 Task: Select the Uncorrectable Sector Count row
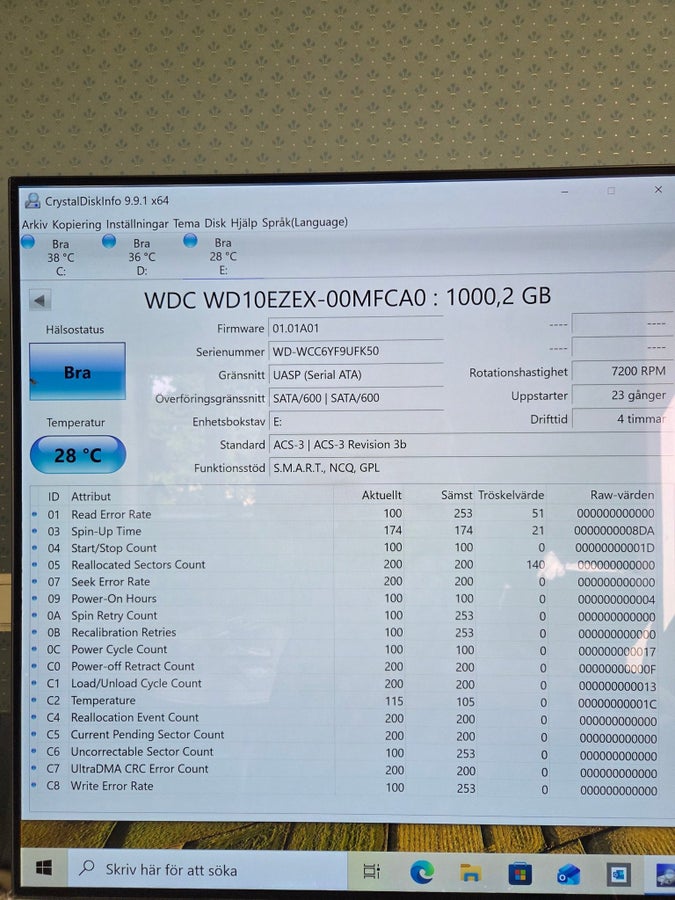[343, 752]
